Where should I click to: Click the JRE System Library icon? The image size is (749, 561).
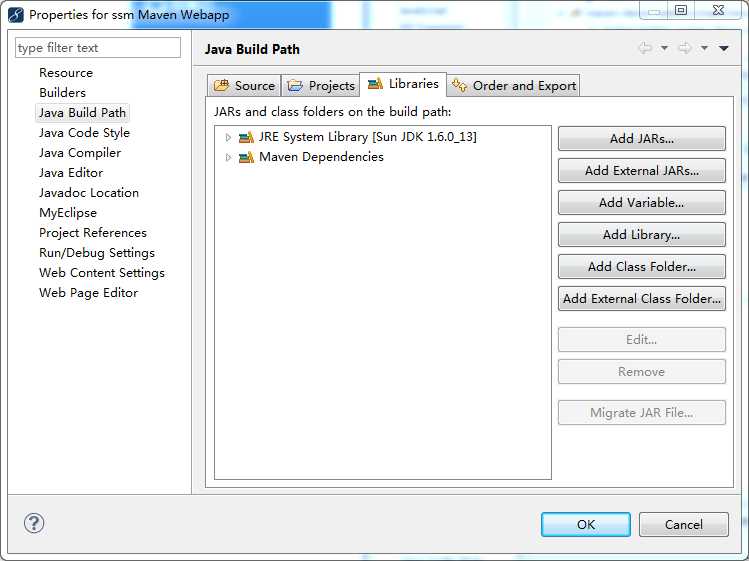tap(246, 138)
